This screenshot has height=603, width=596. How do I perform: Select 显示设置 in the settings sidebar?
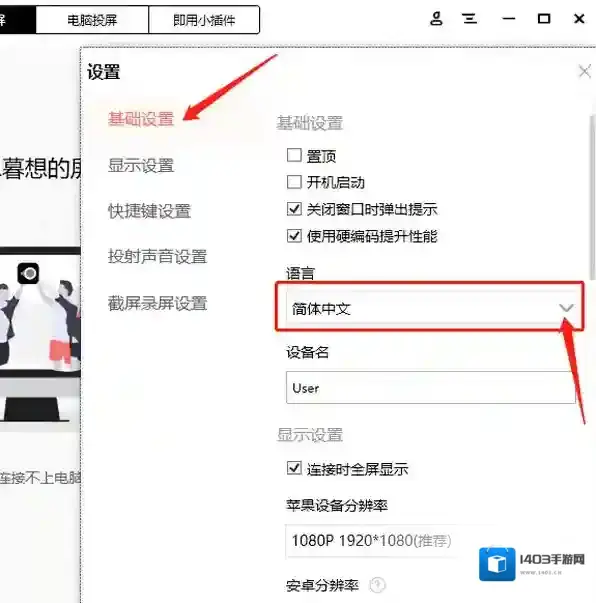point(141,166)
